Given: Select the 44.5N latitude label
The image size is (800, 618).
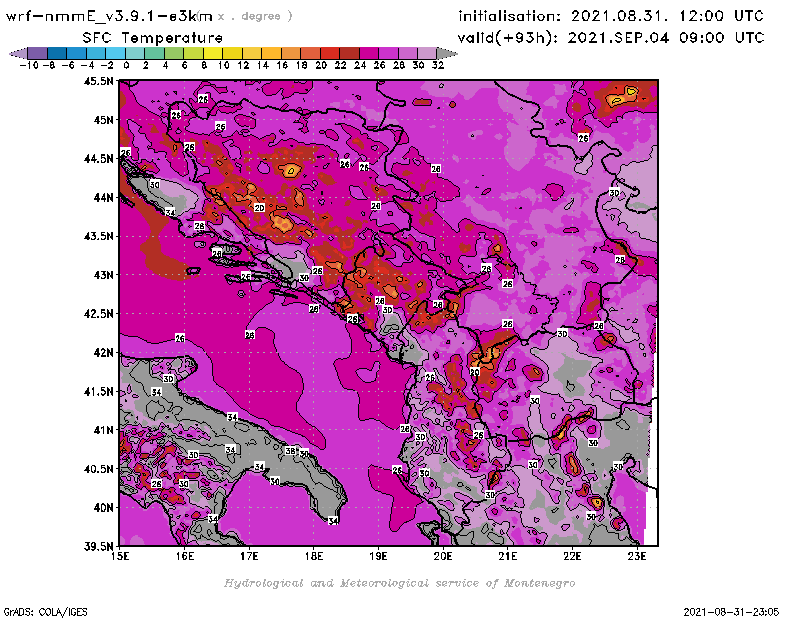Looking at the screenshot, I should click(98, 159).
